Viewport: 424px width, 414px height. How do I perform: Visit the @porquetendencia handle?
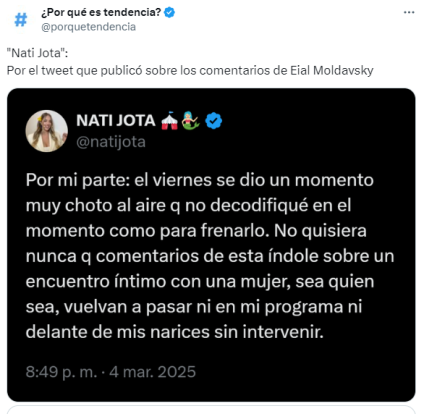click(x=88, y=27)
